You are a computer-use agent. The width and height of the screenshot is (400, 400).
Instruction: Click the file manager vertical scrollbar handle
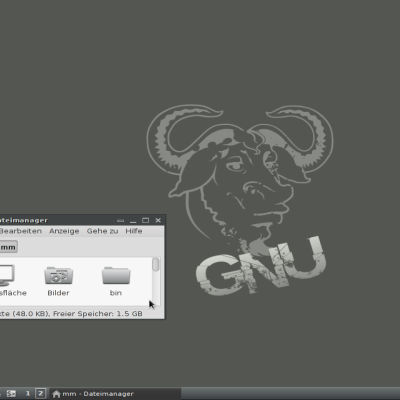156,265
